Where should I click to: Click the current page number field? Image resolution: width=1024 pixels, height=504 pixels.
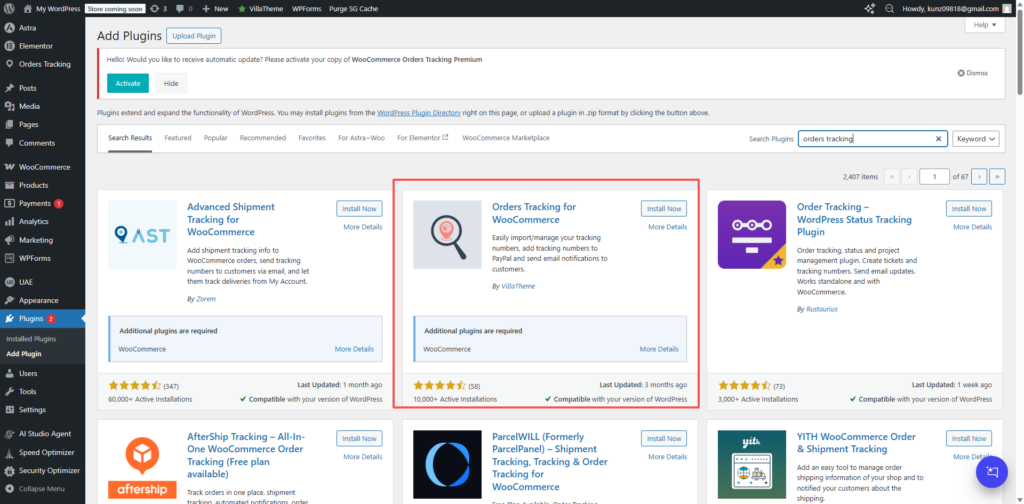pos(935,177)
